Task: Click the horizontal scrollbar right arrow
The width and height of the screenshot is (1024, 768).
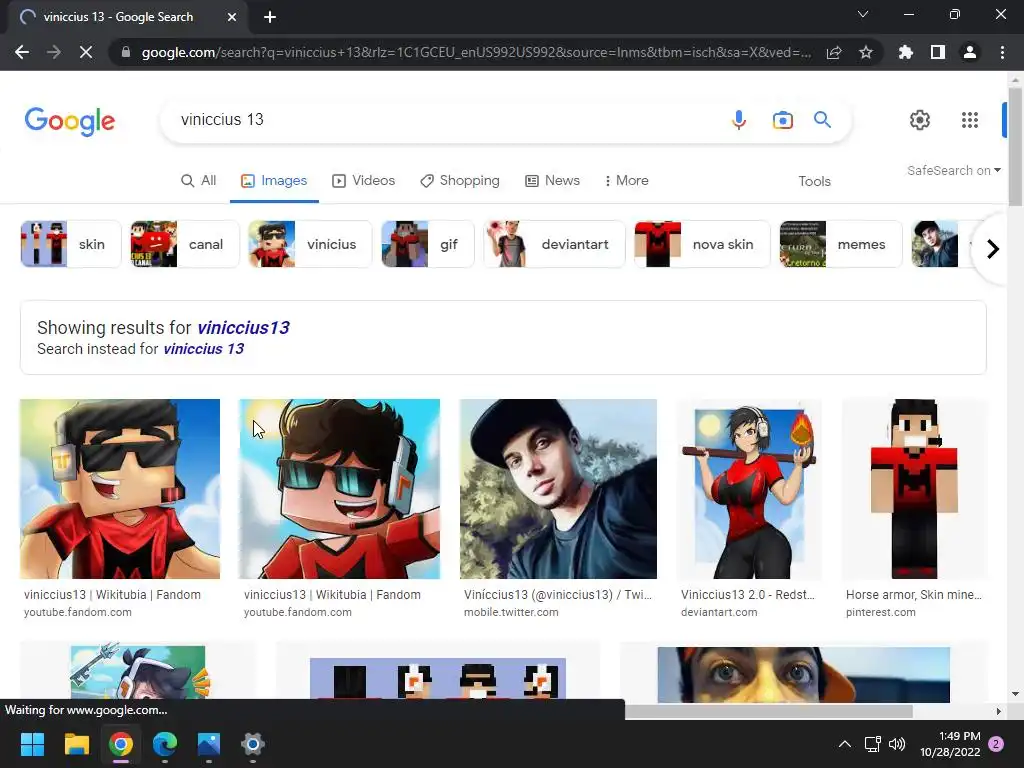Action: pyautogui.click(x=999, y=711)
